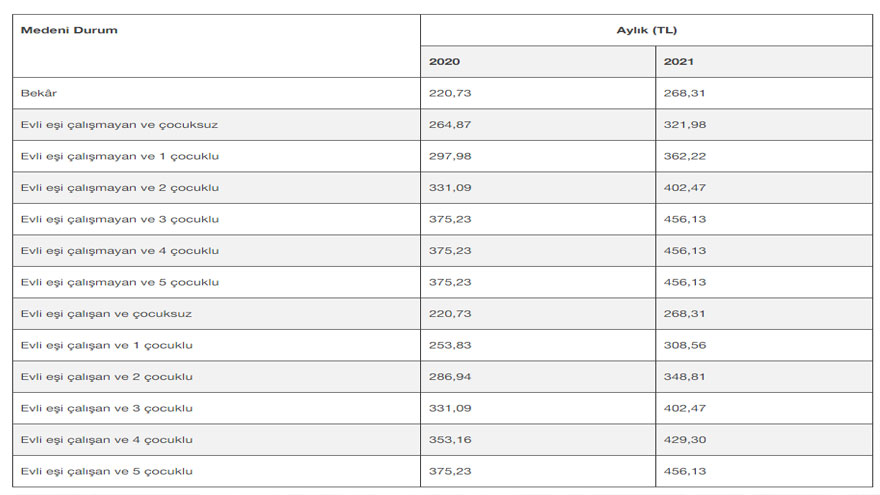Click the 2020 column header
This screenshot has height=495, width=880.
[444, 62]
